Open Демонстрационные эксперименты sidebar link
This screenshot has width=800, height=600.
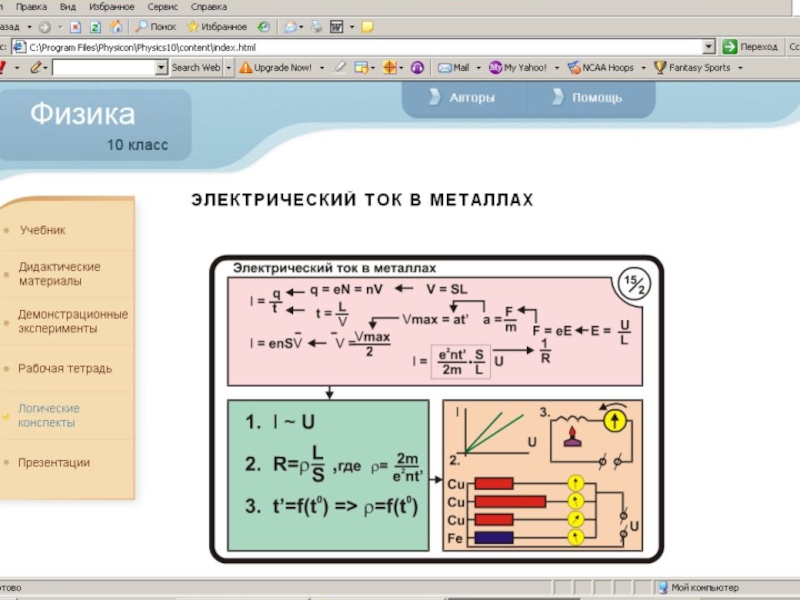pyautogui.click(x=73, y=321)
